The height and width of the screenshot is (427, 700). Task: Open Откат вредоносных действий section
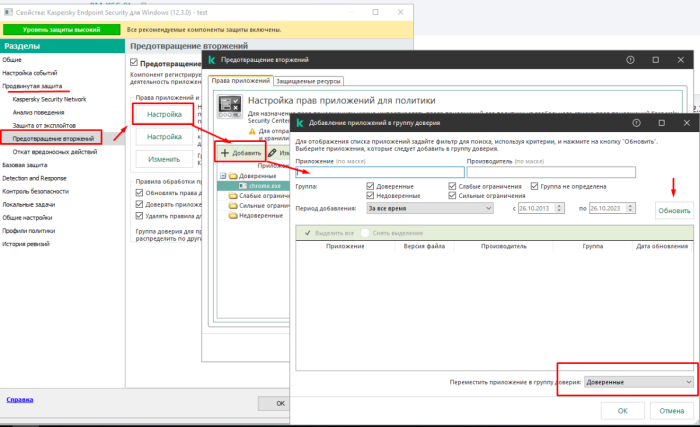(55, 152)
